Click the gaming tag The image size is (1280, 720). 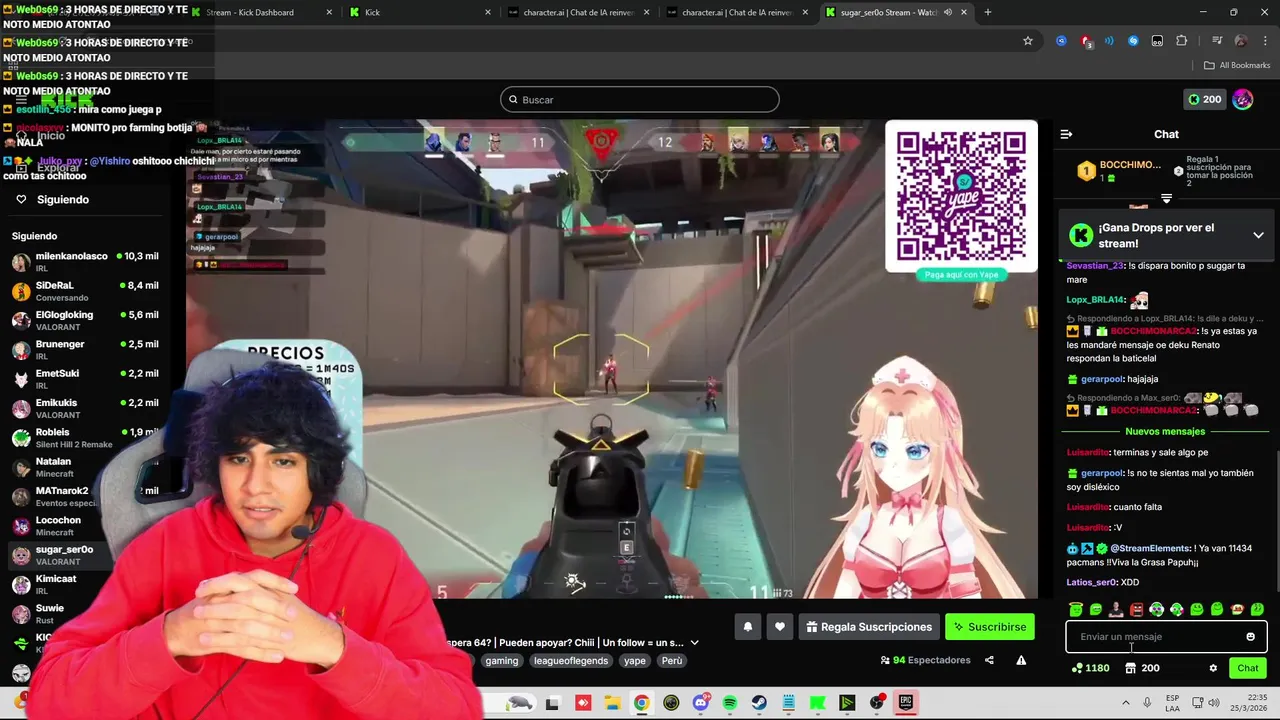pos(502,661)
